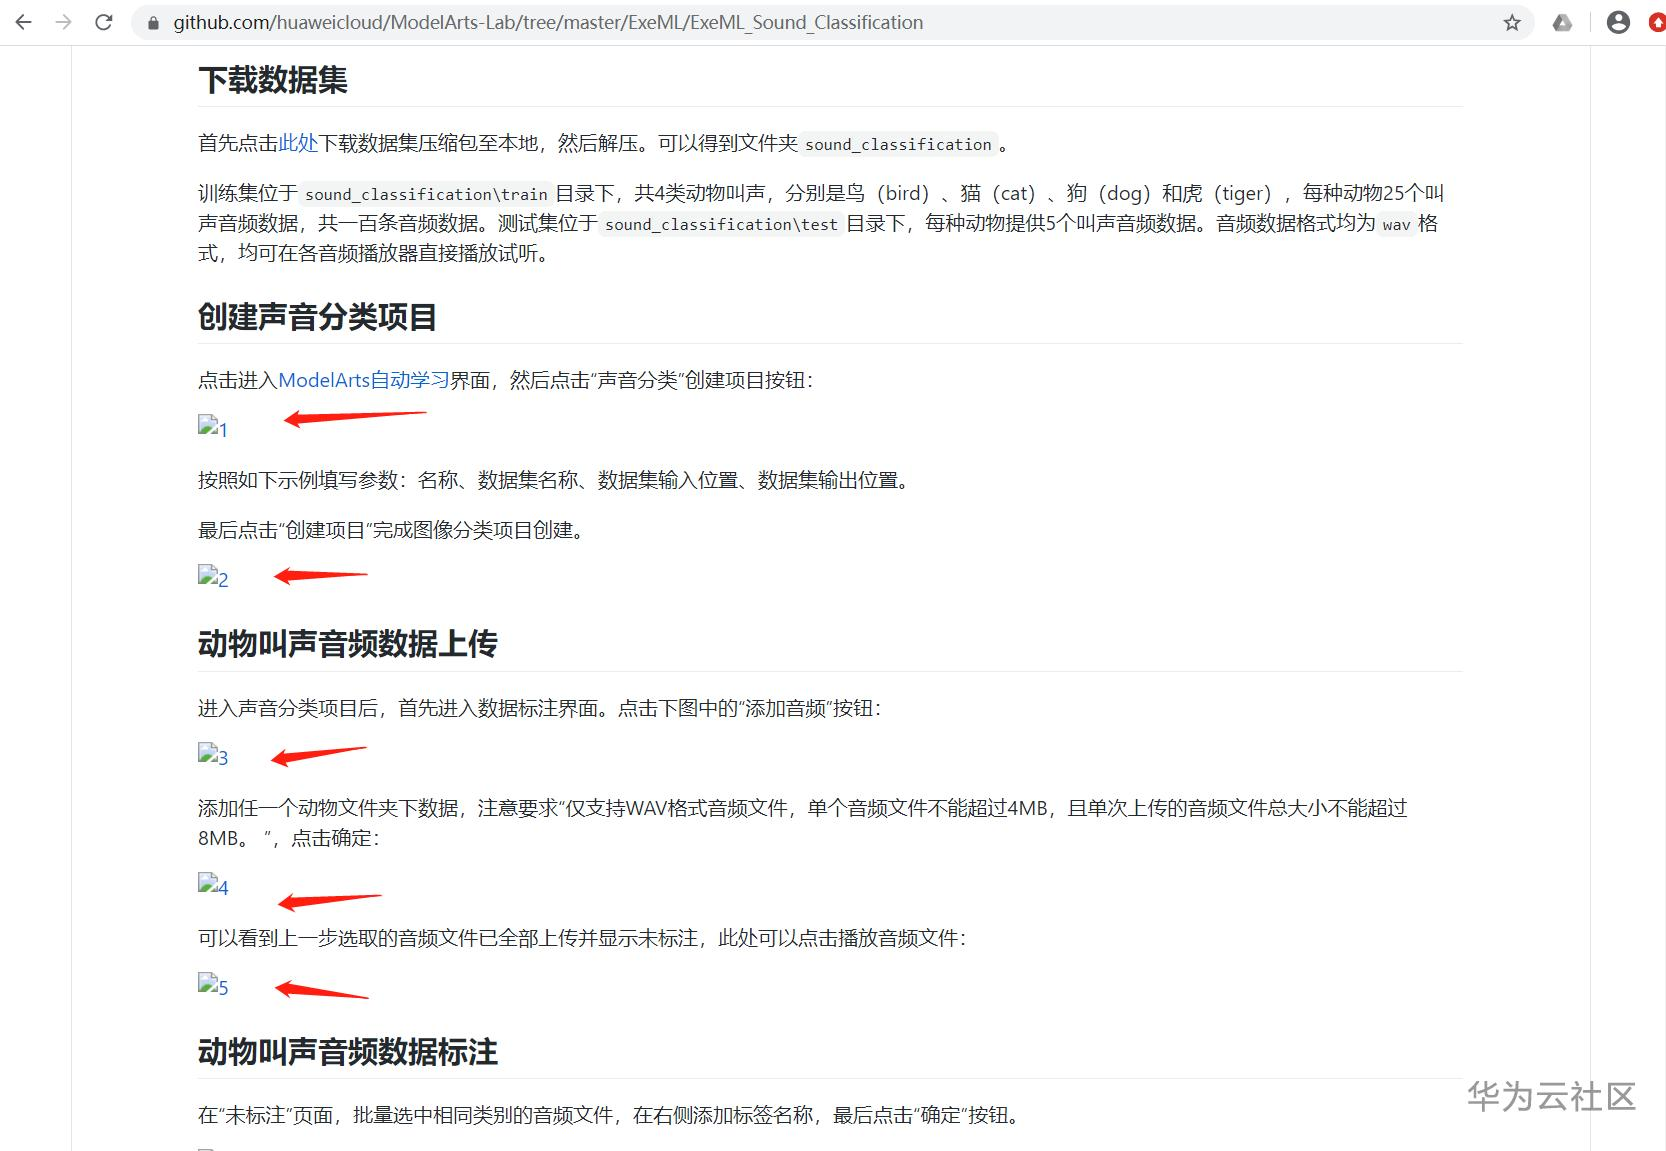Click the line starting 进入声音分类项目后
This screenshot has height=1151, width=1666.
tap(540, 708)
